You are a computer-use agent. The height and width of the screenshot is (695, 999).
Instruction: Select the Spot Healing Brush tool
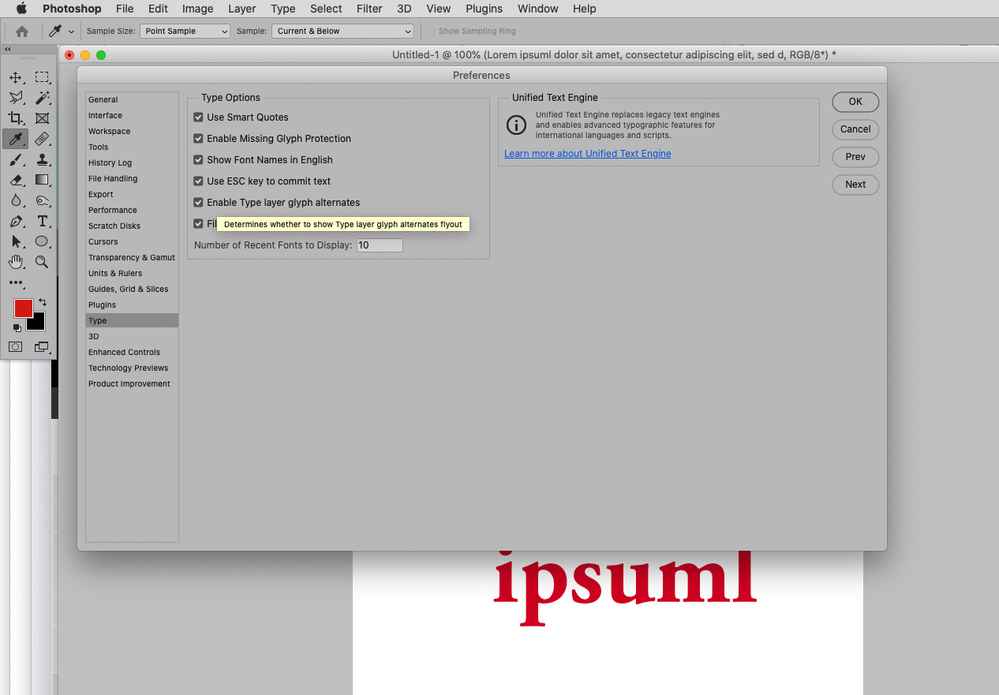(x=42, y=139)
